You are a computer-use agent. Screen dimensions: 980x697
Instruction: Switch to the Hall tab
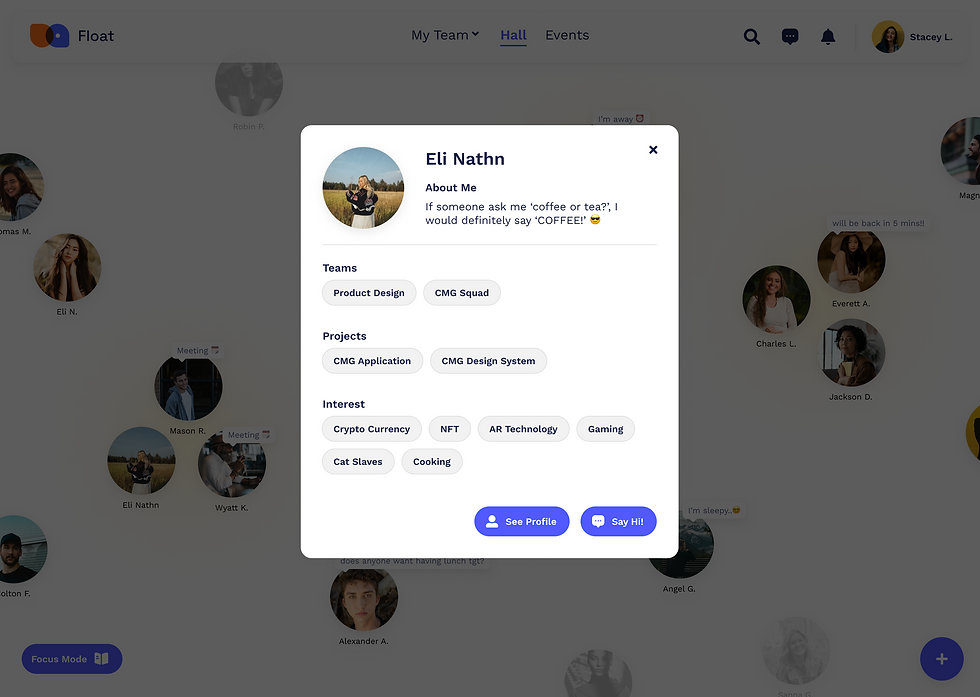tap(513, 36)
